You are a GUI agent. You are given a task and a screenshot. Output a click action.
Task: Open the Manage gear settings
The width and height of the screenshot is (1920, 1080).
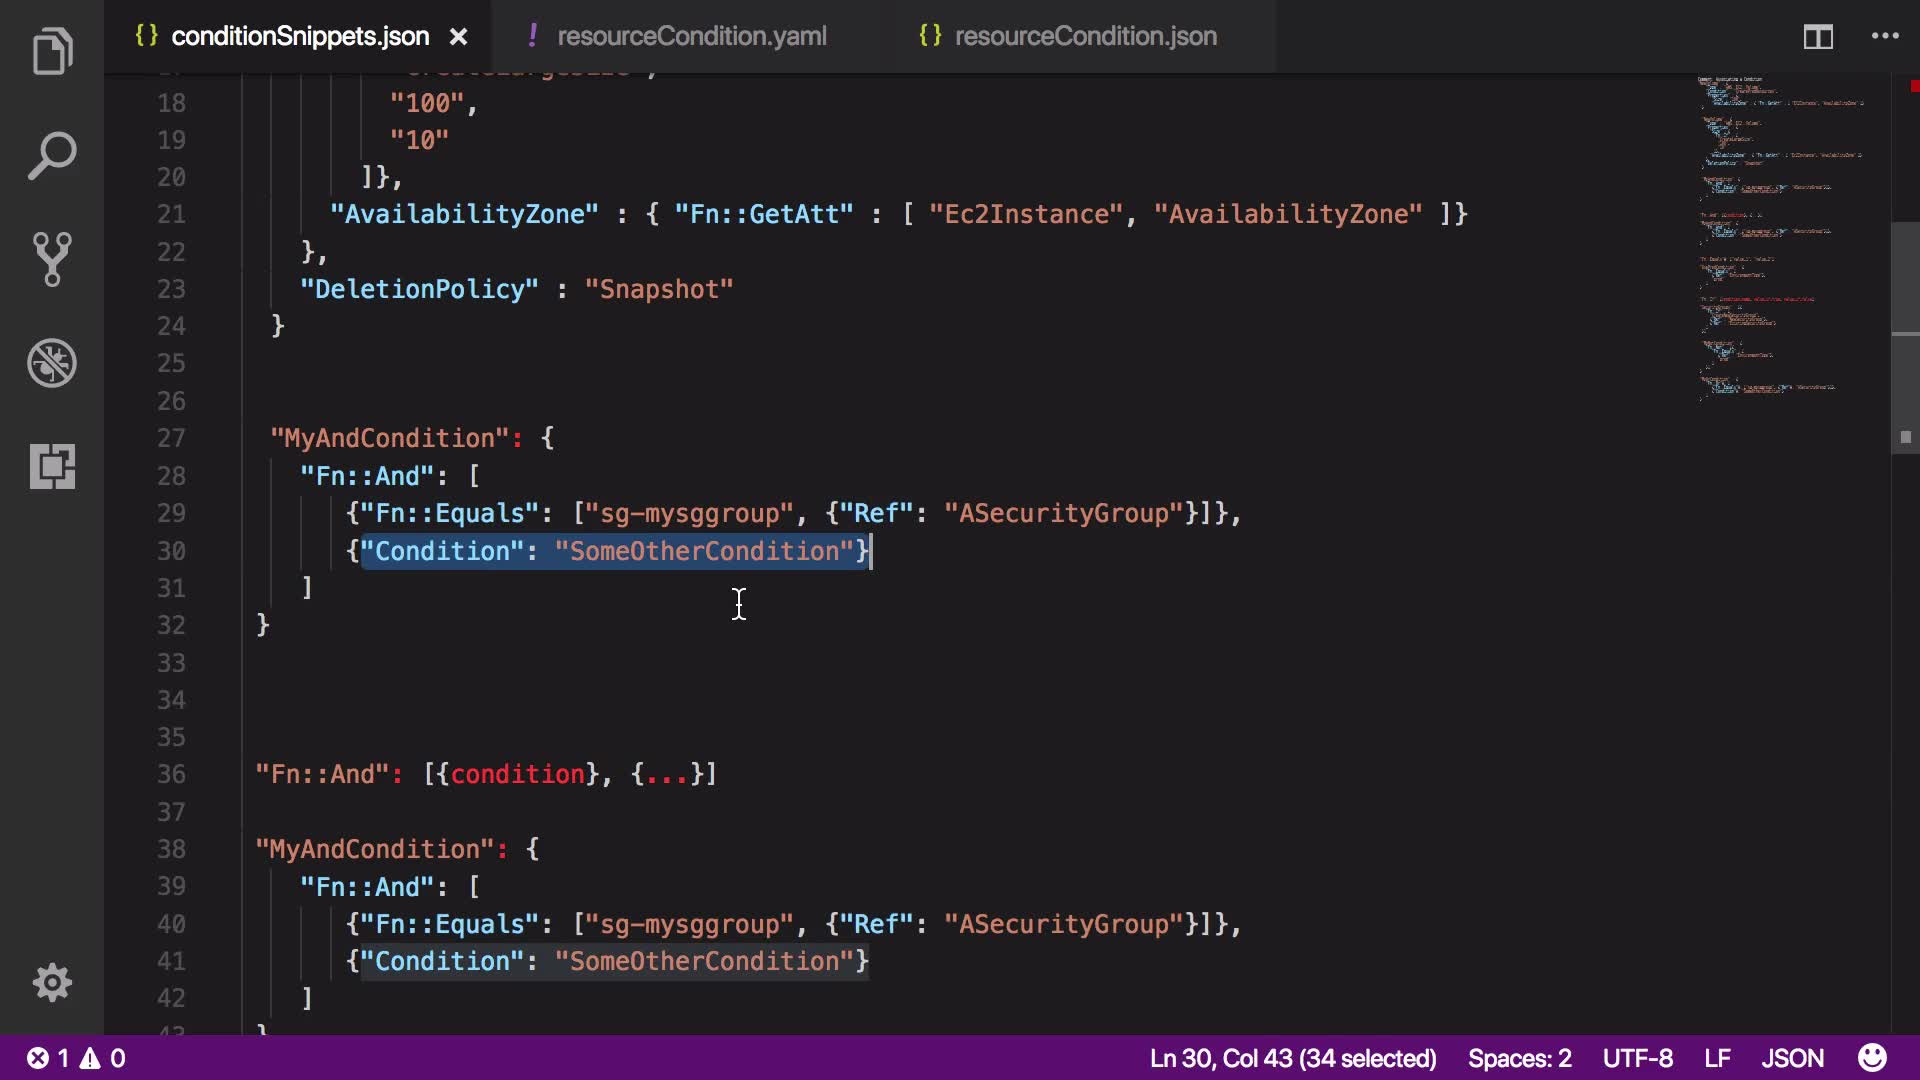52,983
